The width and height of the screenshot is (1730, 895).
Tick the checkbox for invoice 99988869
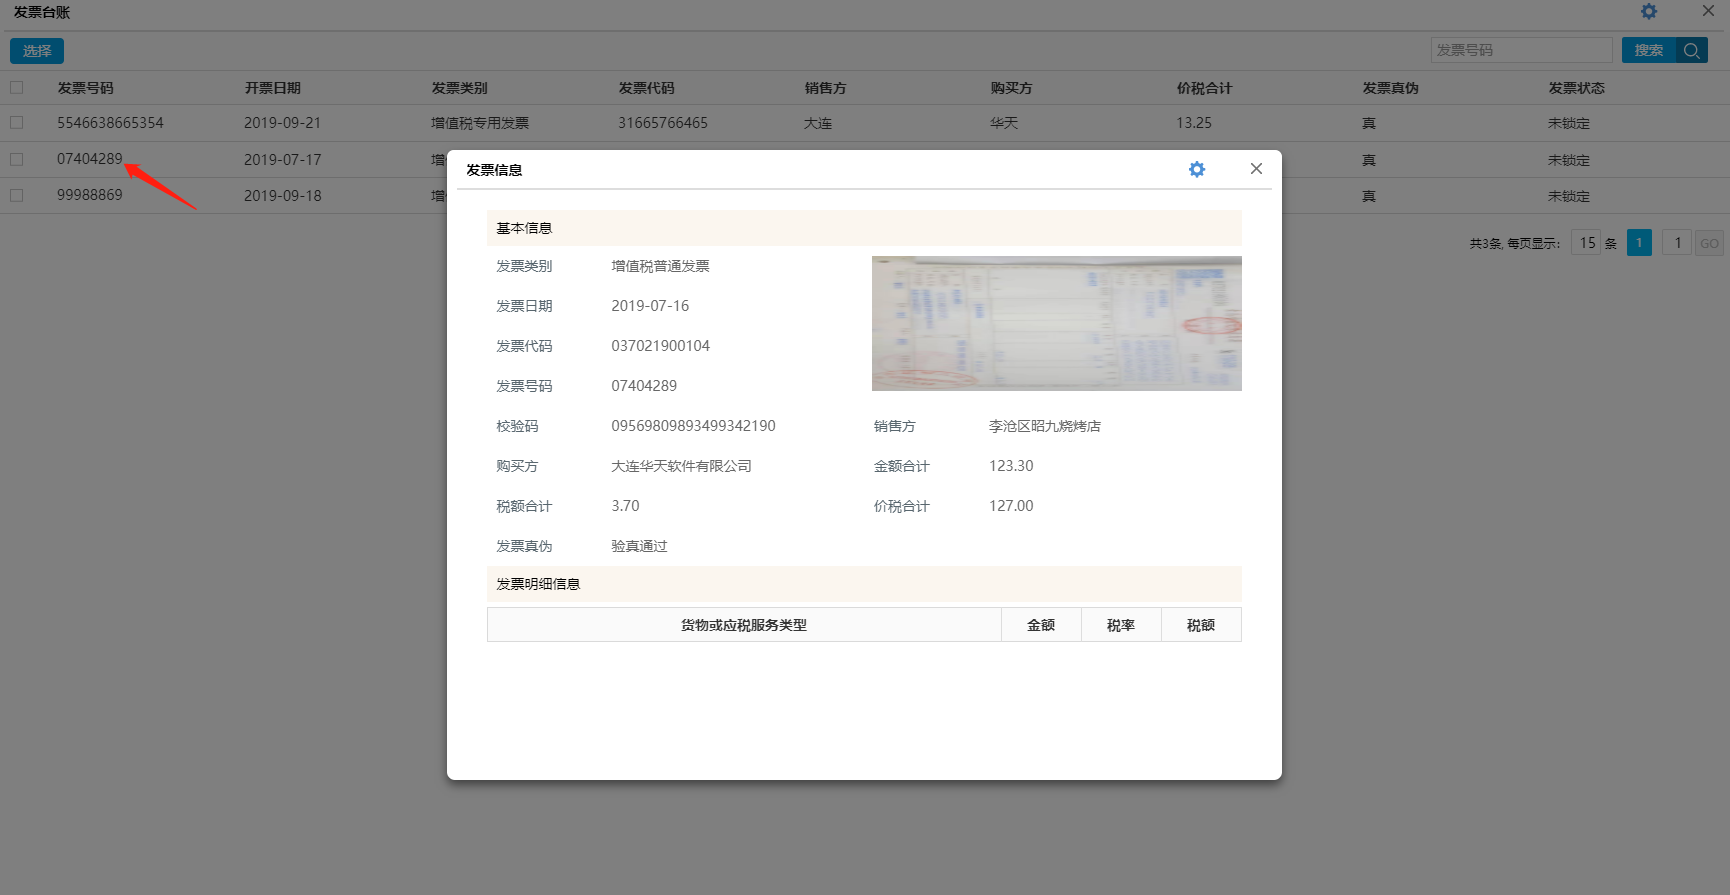[17, 195]
